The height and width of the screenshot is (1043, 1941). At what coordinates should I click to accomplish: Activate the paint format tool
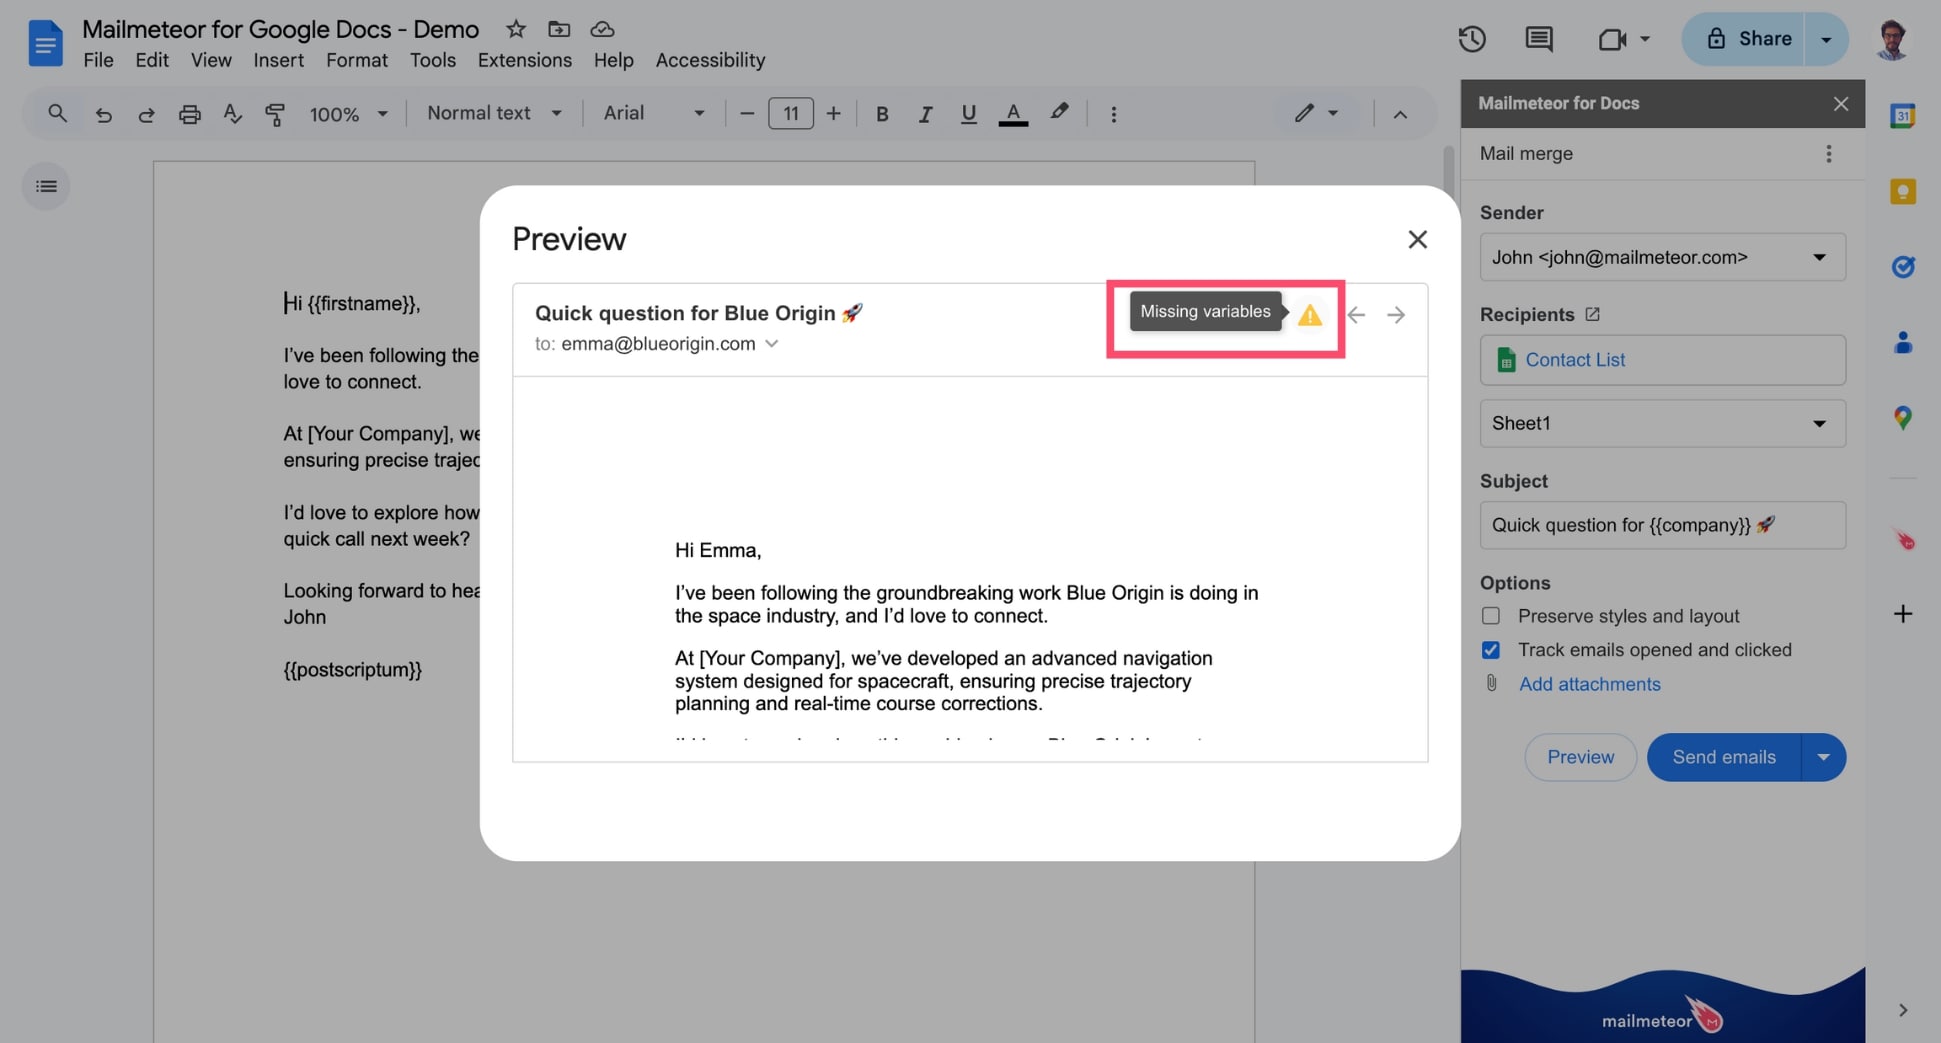275,114
